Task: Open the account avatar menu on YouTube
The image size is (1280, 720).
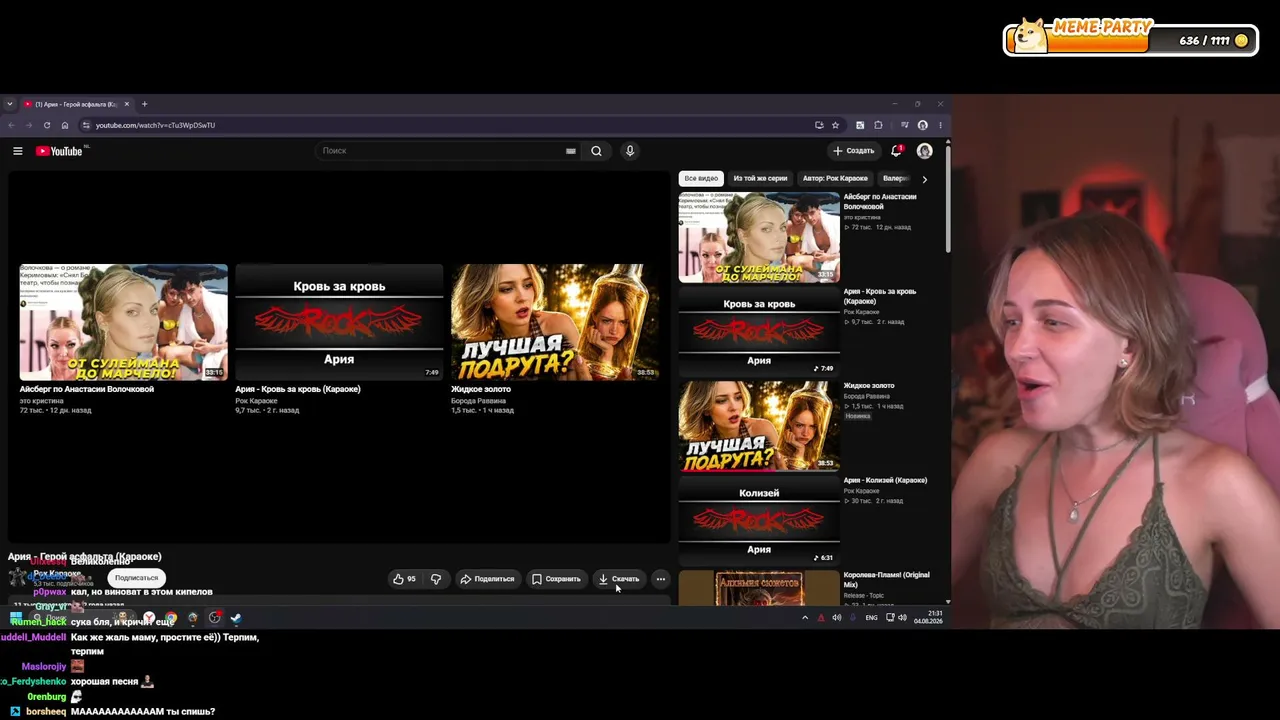Action: click(924, 151)
